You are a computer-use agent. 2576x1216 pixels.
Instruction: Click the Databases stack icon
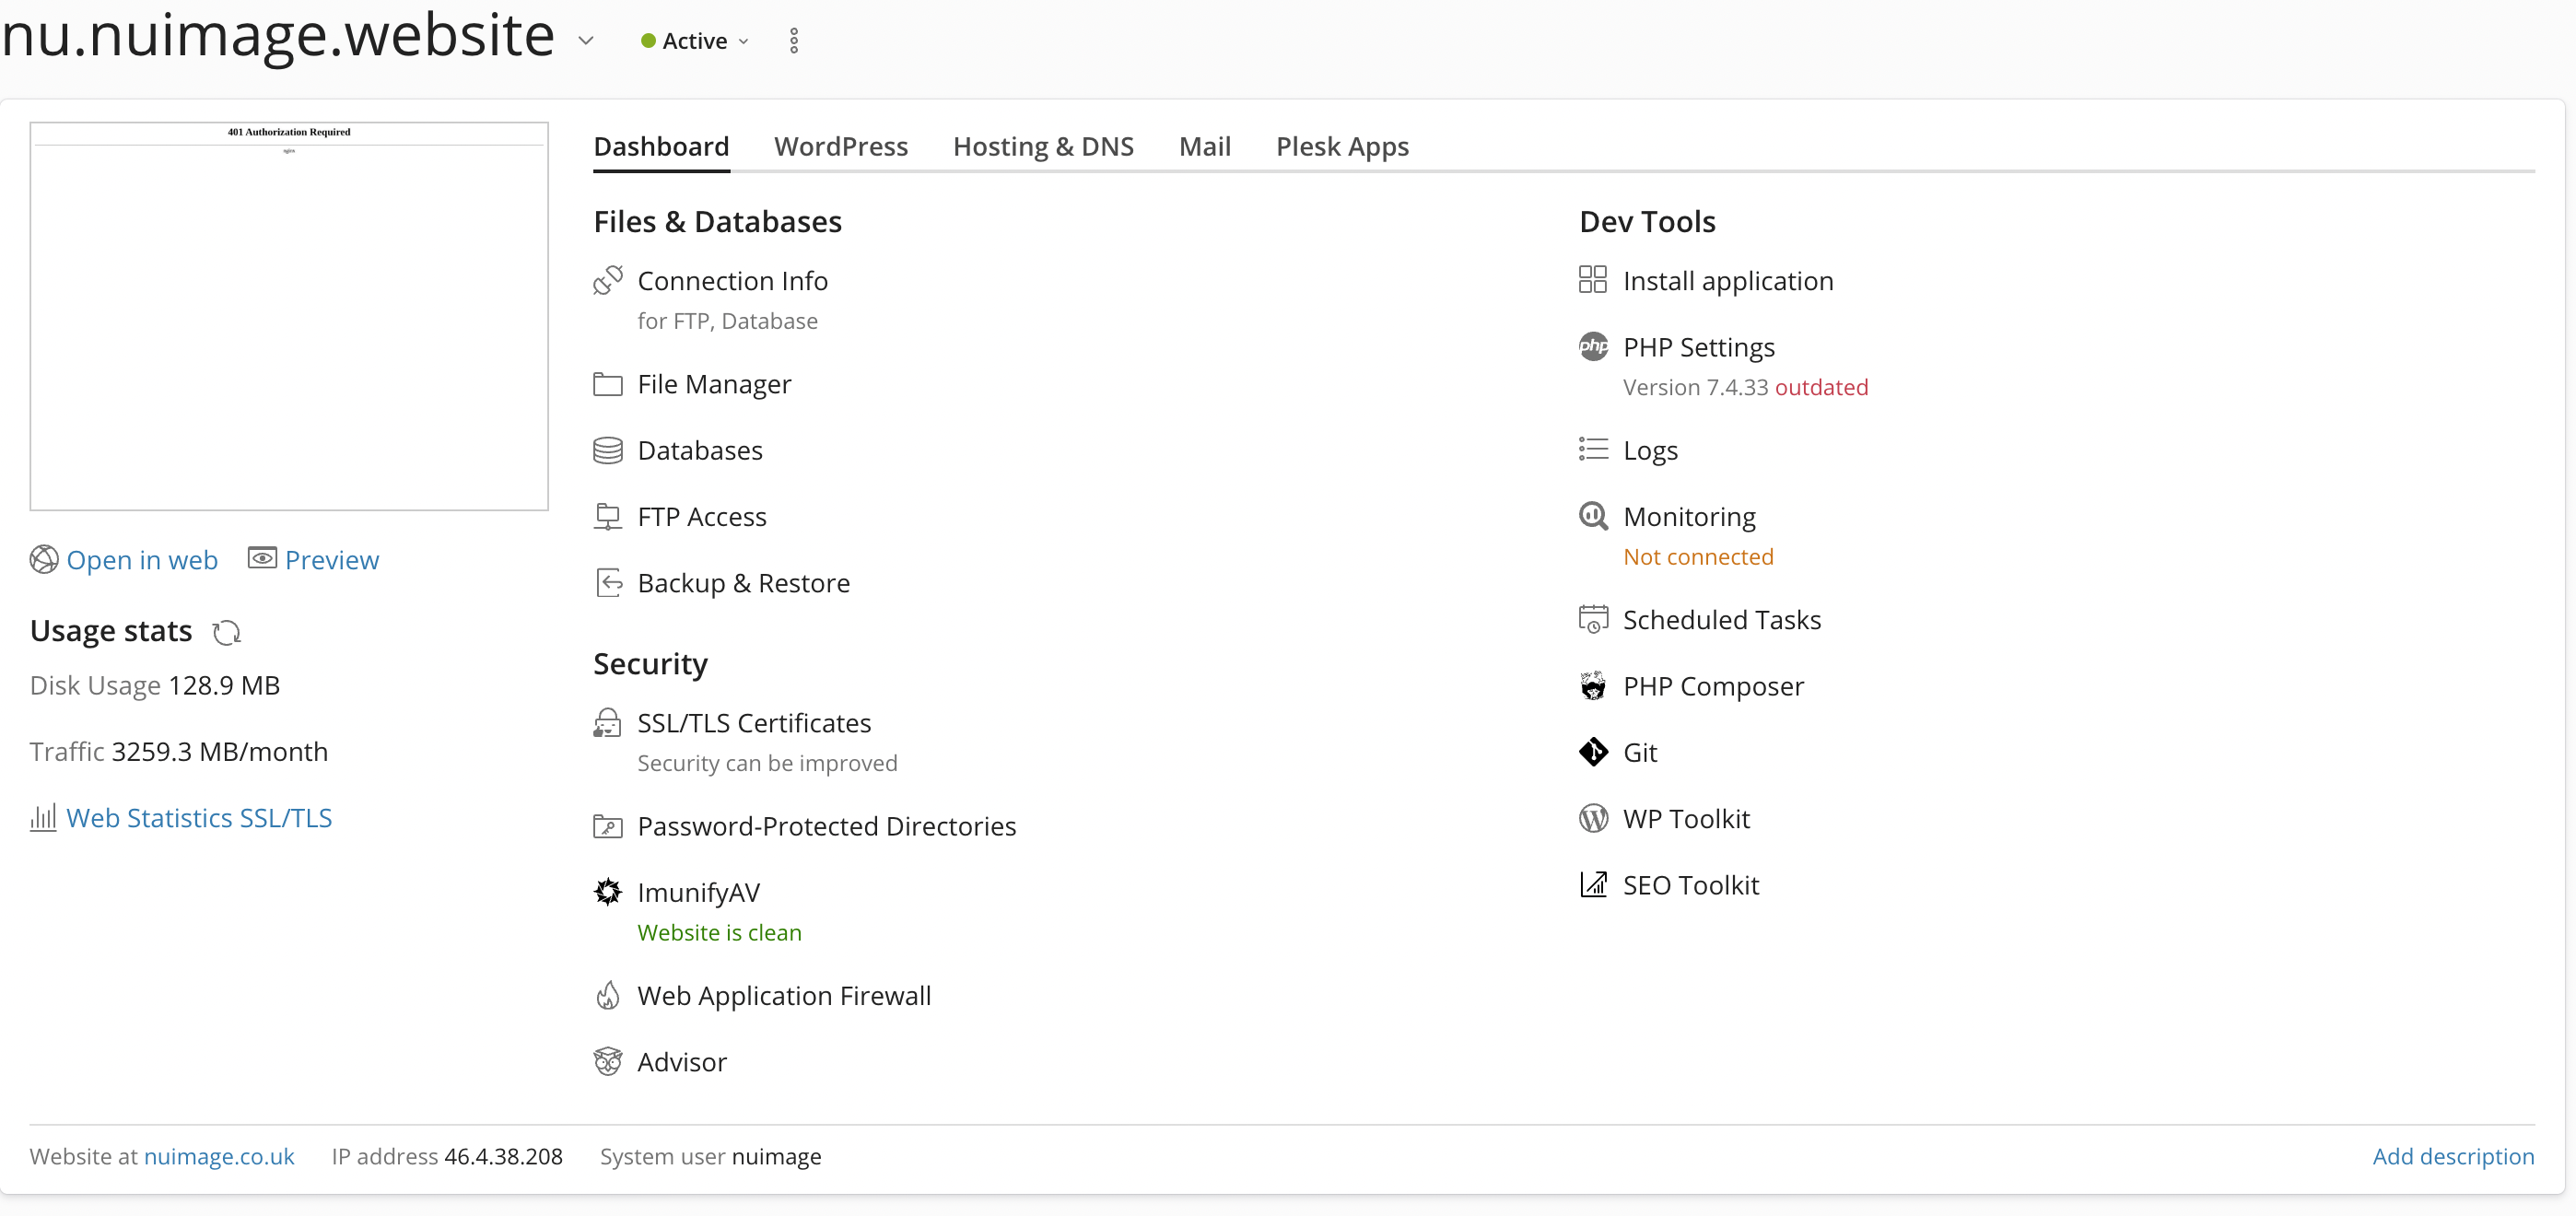pos(607,451)
